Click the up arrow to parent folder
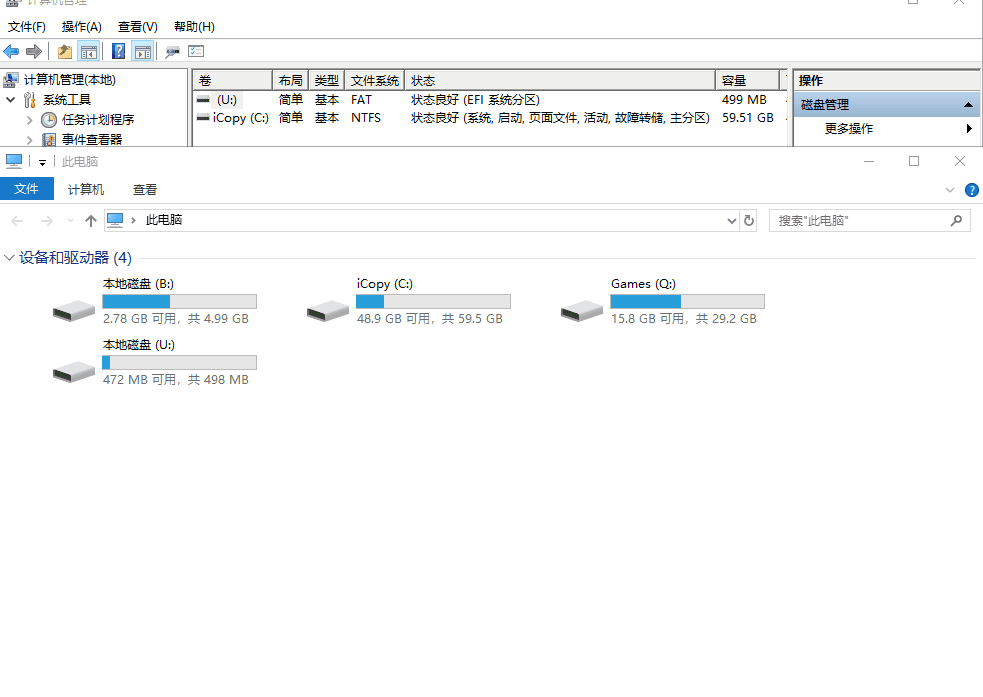 click(91, 220)
